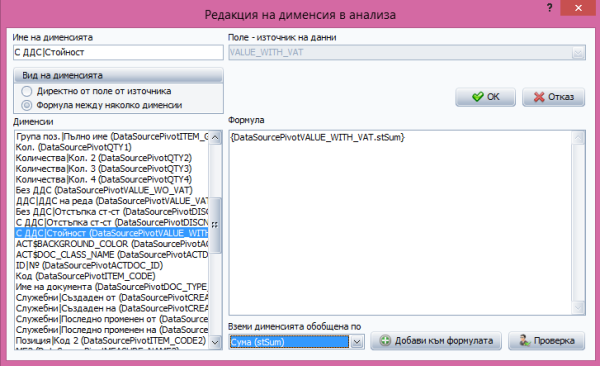
Task: Select 'Група поз.|Пълно име' list item
Action: (112, 137)
